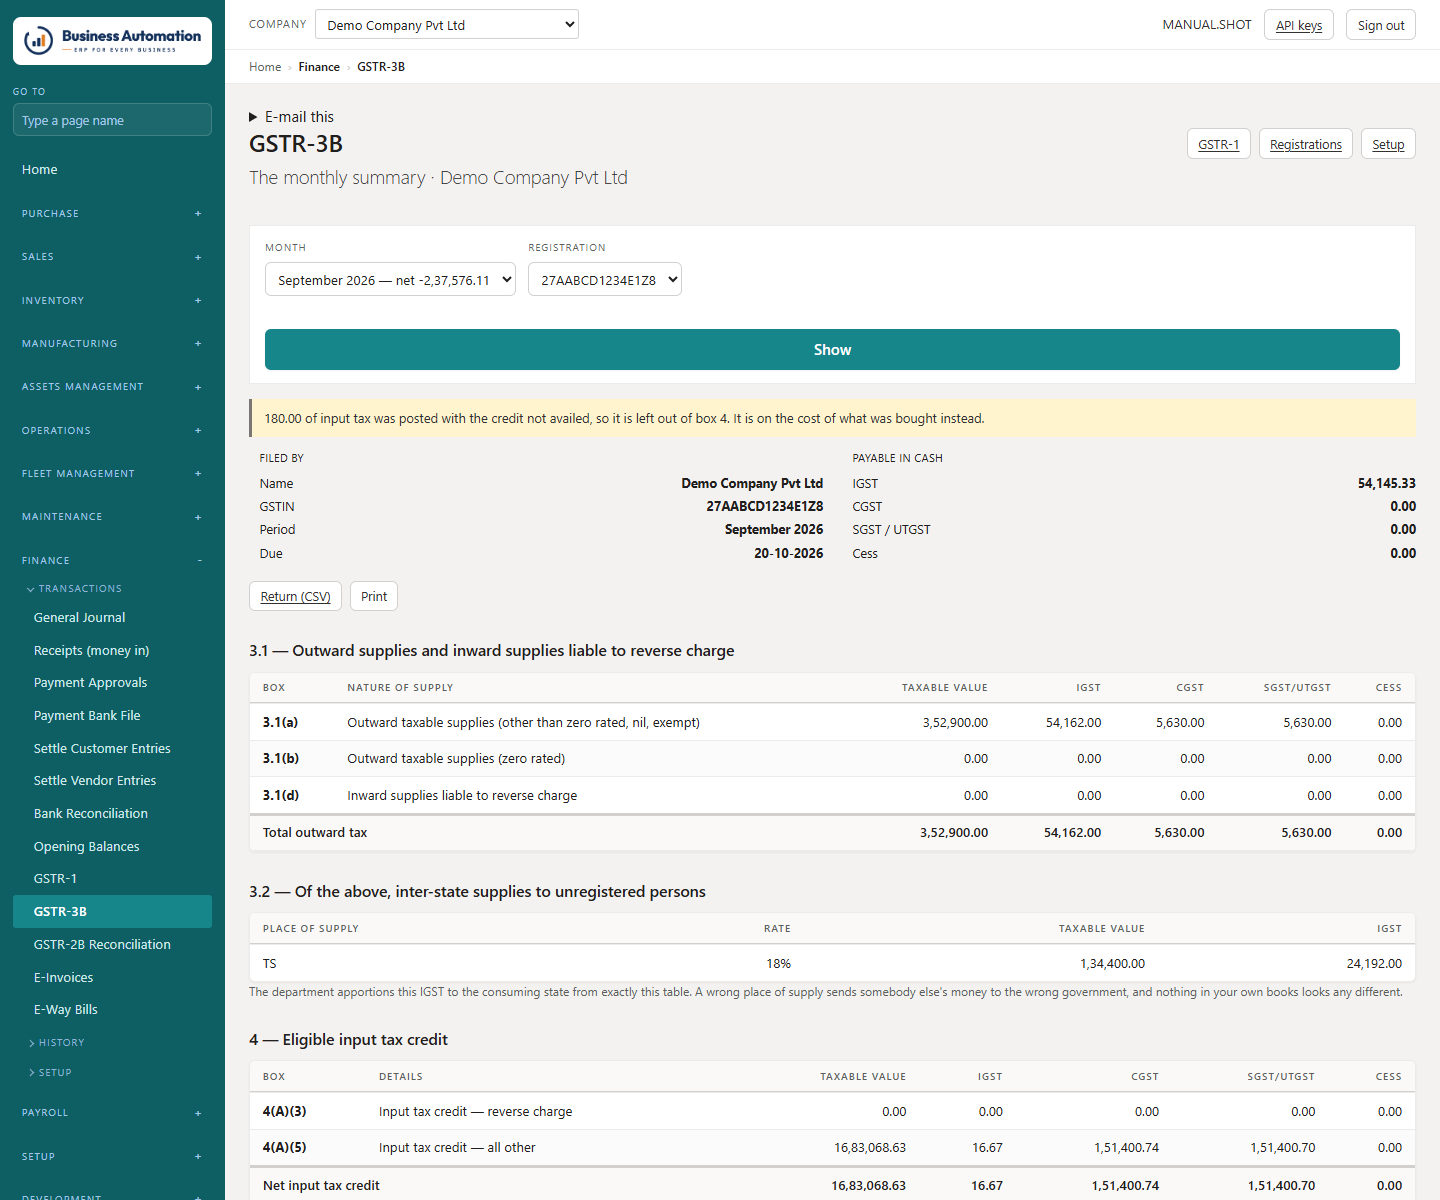Open the GSTR-1 button near the title
The width and height of the screenshot is (1440, 1200).
[x=1219, y=144]
